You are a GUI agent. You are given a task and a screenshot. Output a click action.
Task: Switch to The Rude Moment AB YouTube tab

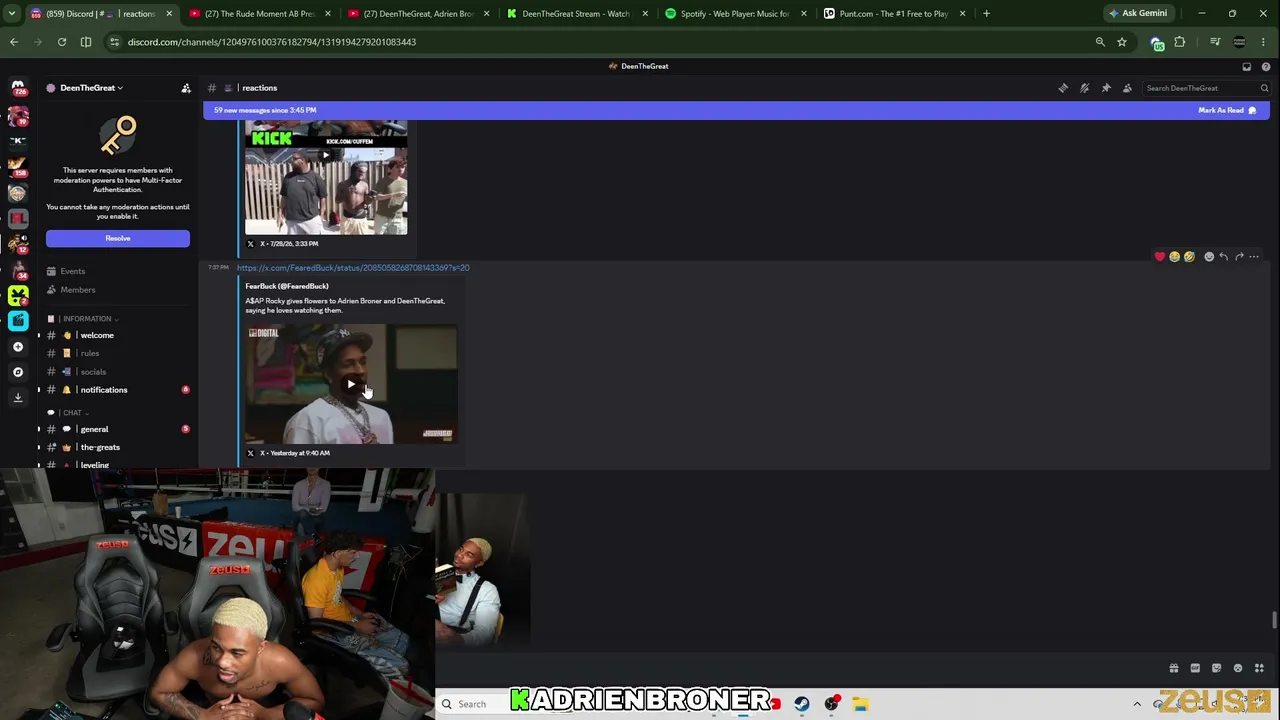(x=259, y=14)
